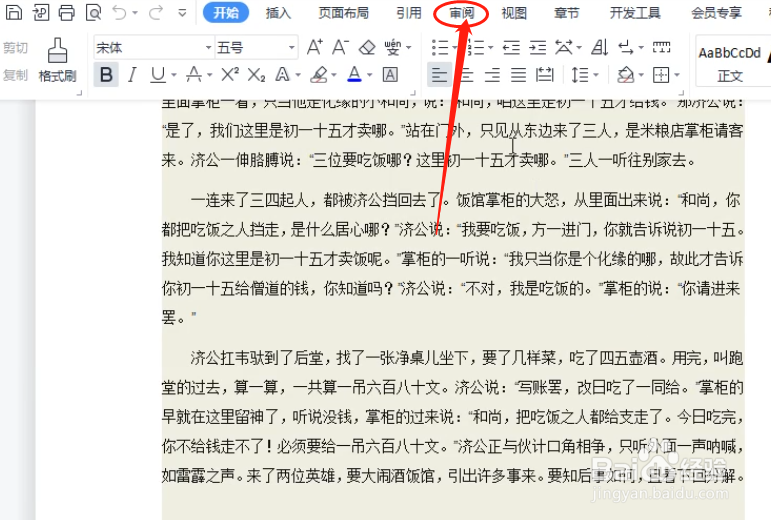
Task: Click the sort icon
Action: (x=599, y=48)
